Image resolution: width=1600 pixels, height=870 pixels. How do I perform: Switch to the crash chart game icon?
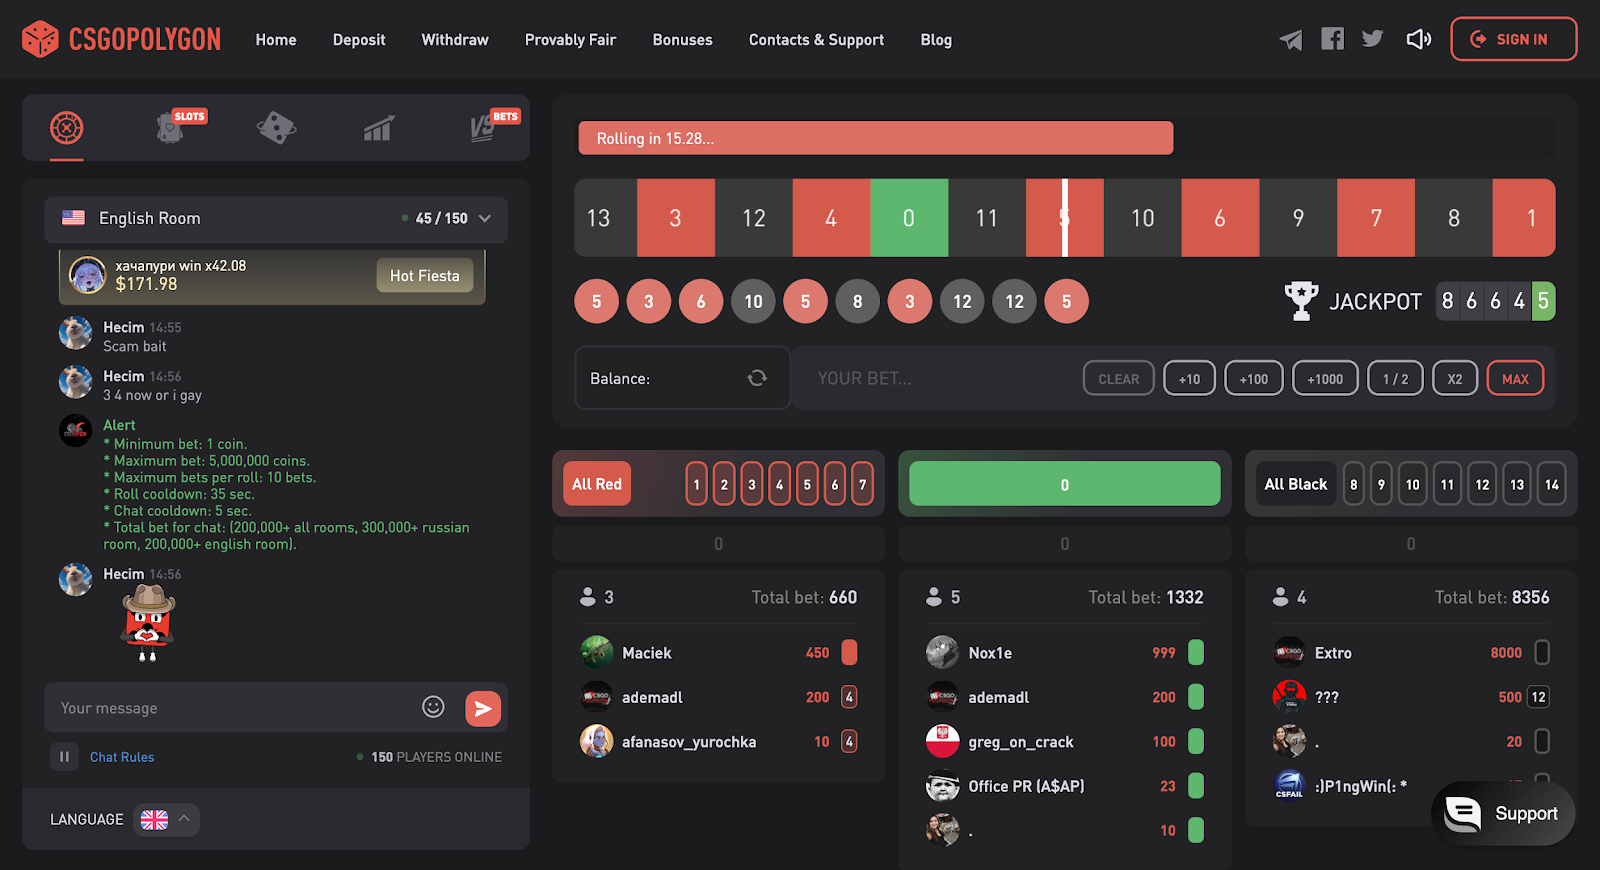(x=379, y=128)
